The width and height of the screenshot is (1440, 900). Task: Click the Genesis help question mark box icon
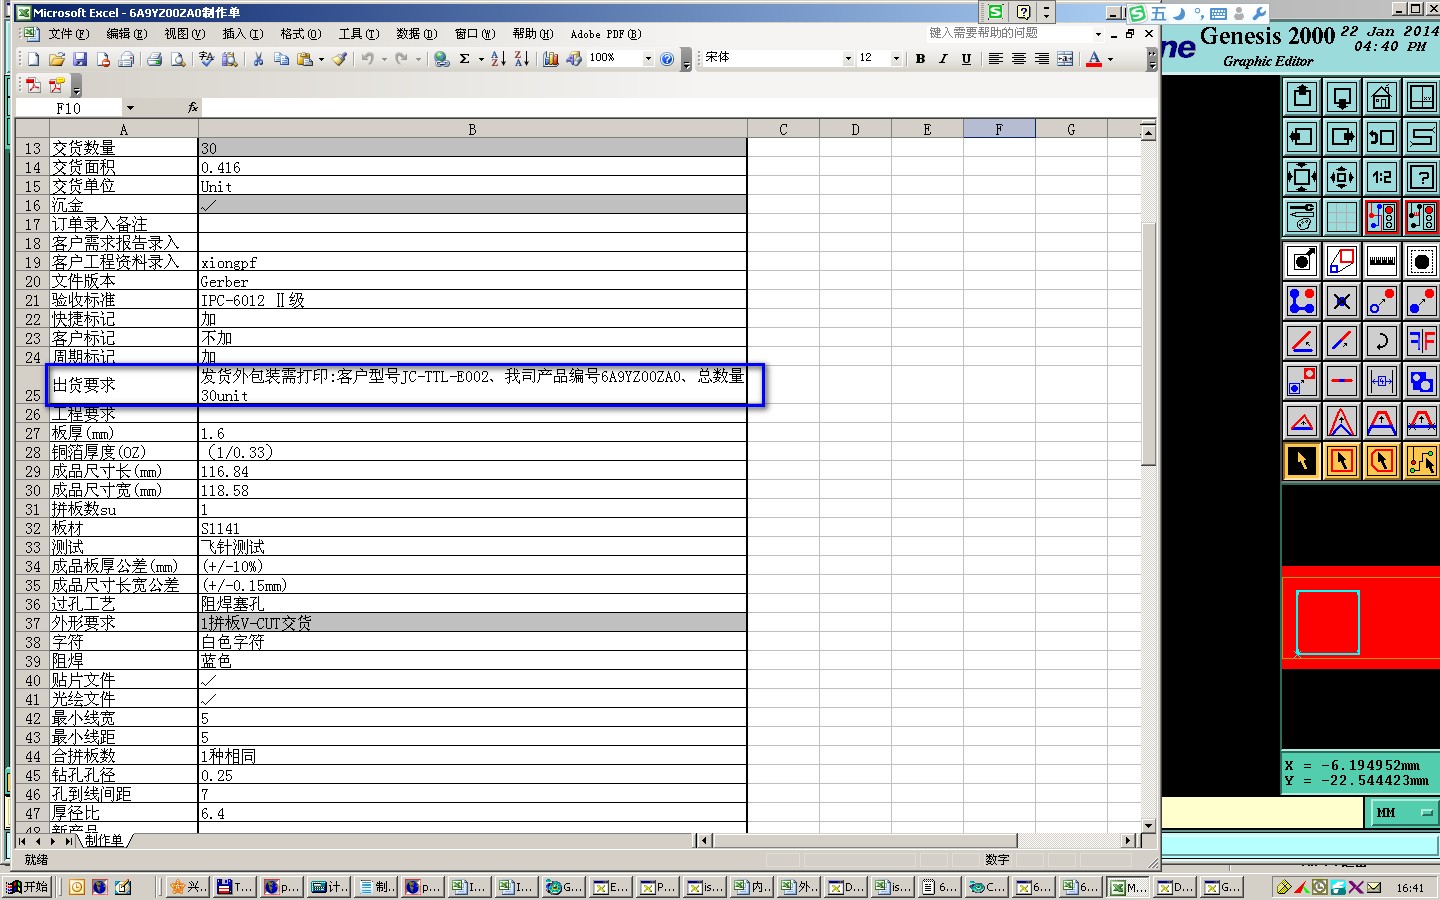click(x=1421, y=177)
